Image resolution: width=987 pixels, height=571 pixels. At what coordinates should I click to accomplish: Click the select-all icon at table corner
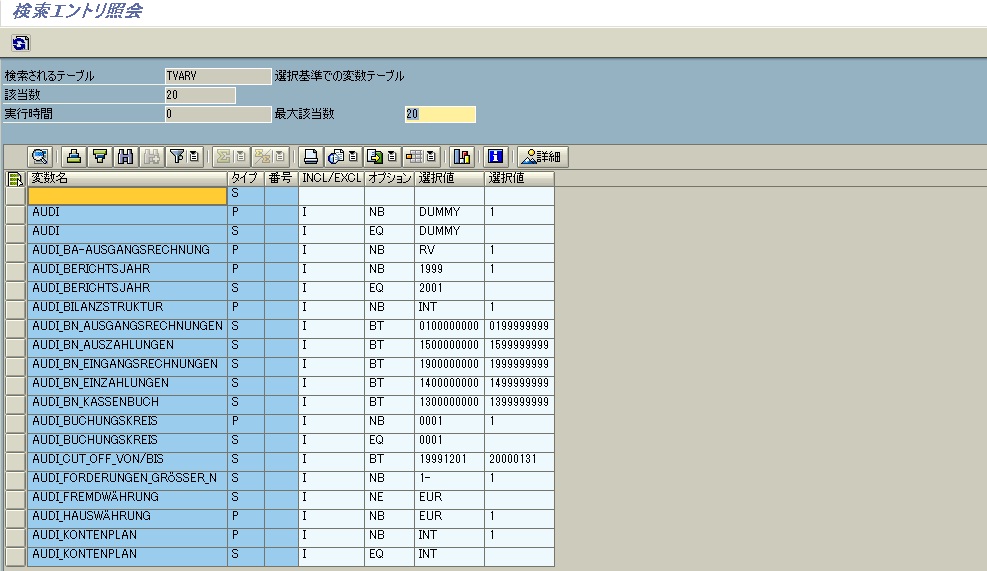(15, 179)
